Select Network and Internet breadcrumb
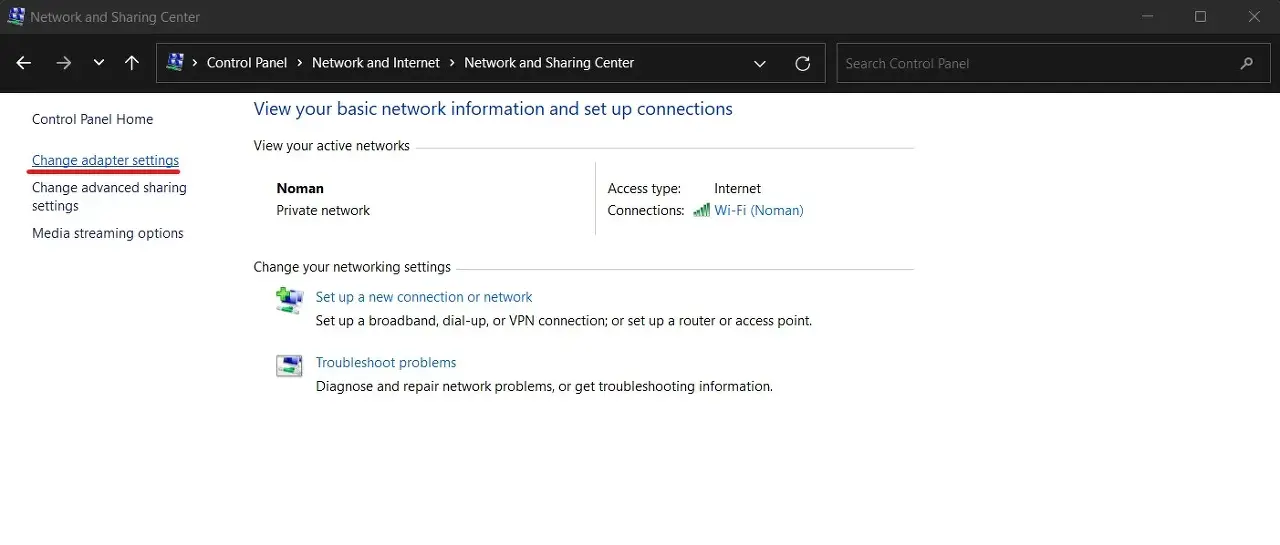 coord(375,63)
